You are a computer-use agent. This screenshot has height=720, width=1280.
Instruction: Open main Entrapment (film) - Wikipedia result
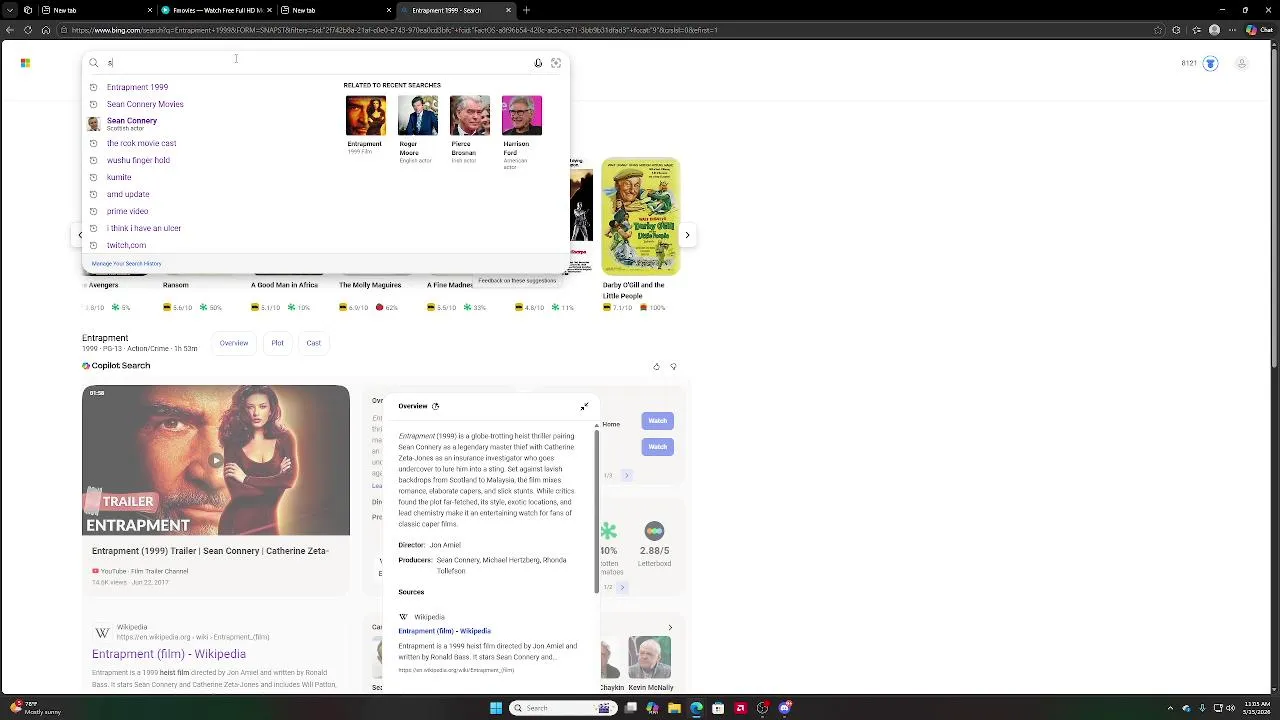click(x=169, y=654)
